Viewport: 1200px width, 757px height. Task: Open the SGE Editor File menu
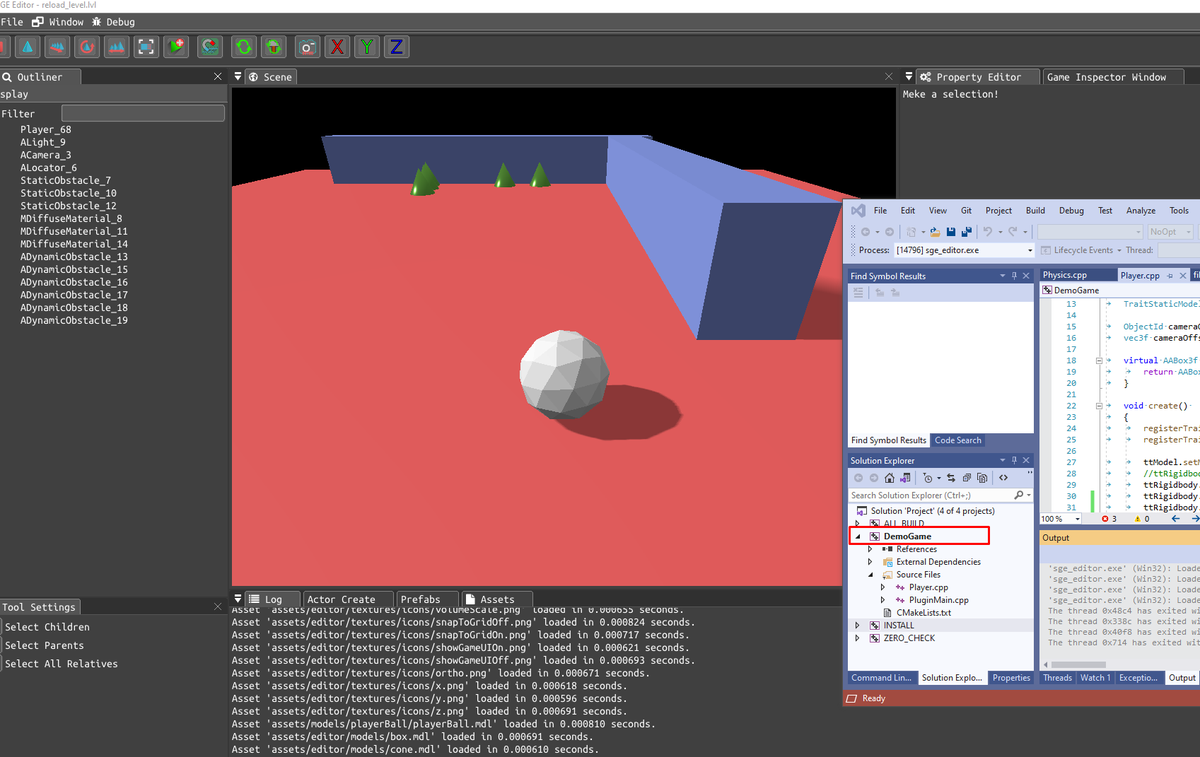tap(12, 22)
